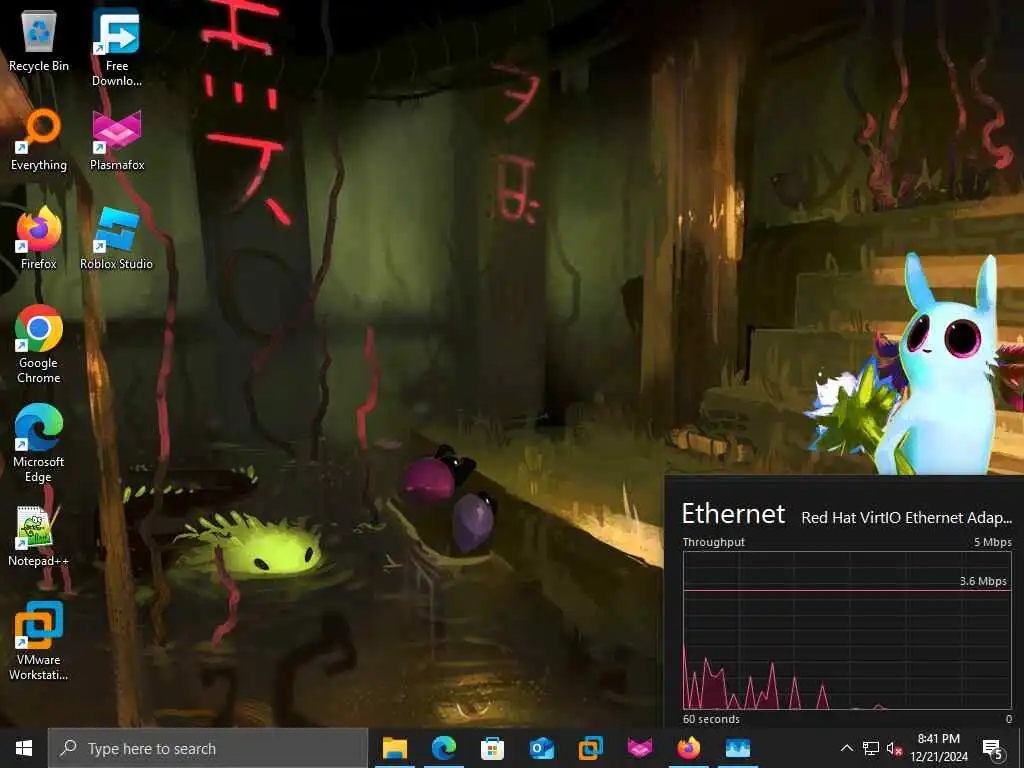The height and width of the screenshot is (768, 1024).
Task: Open the Free Download Manager desktop shortcut
Action: [116, 47]
